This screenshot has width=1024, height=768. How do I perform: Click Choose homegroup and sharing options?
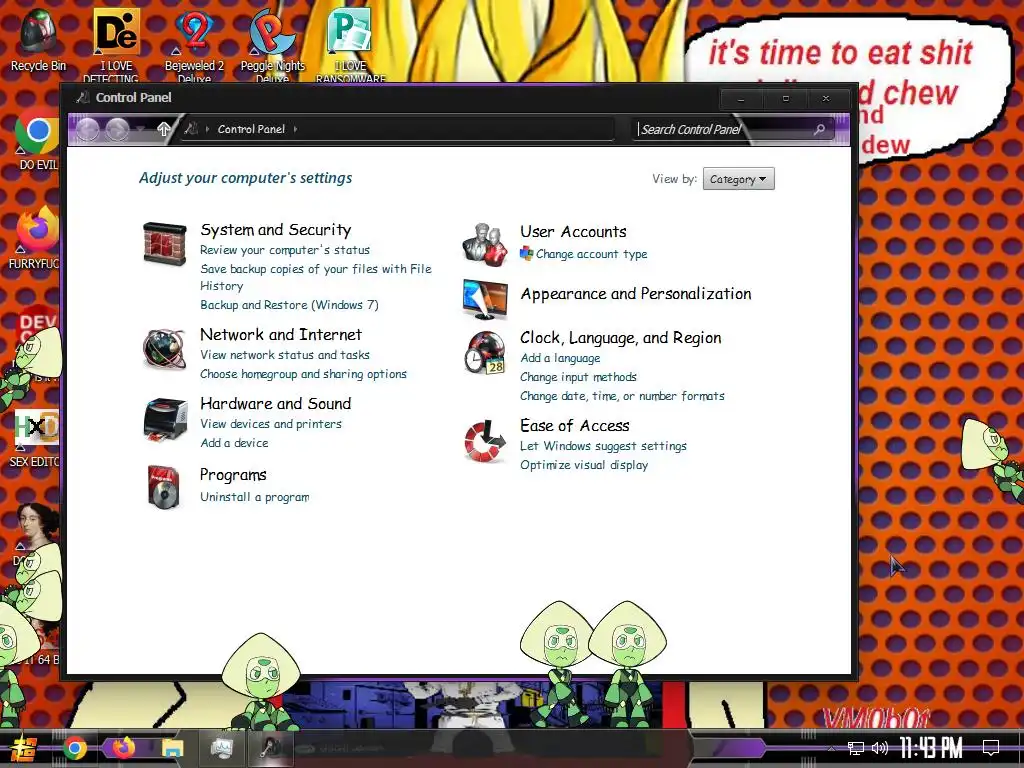point(304,374)
